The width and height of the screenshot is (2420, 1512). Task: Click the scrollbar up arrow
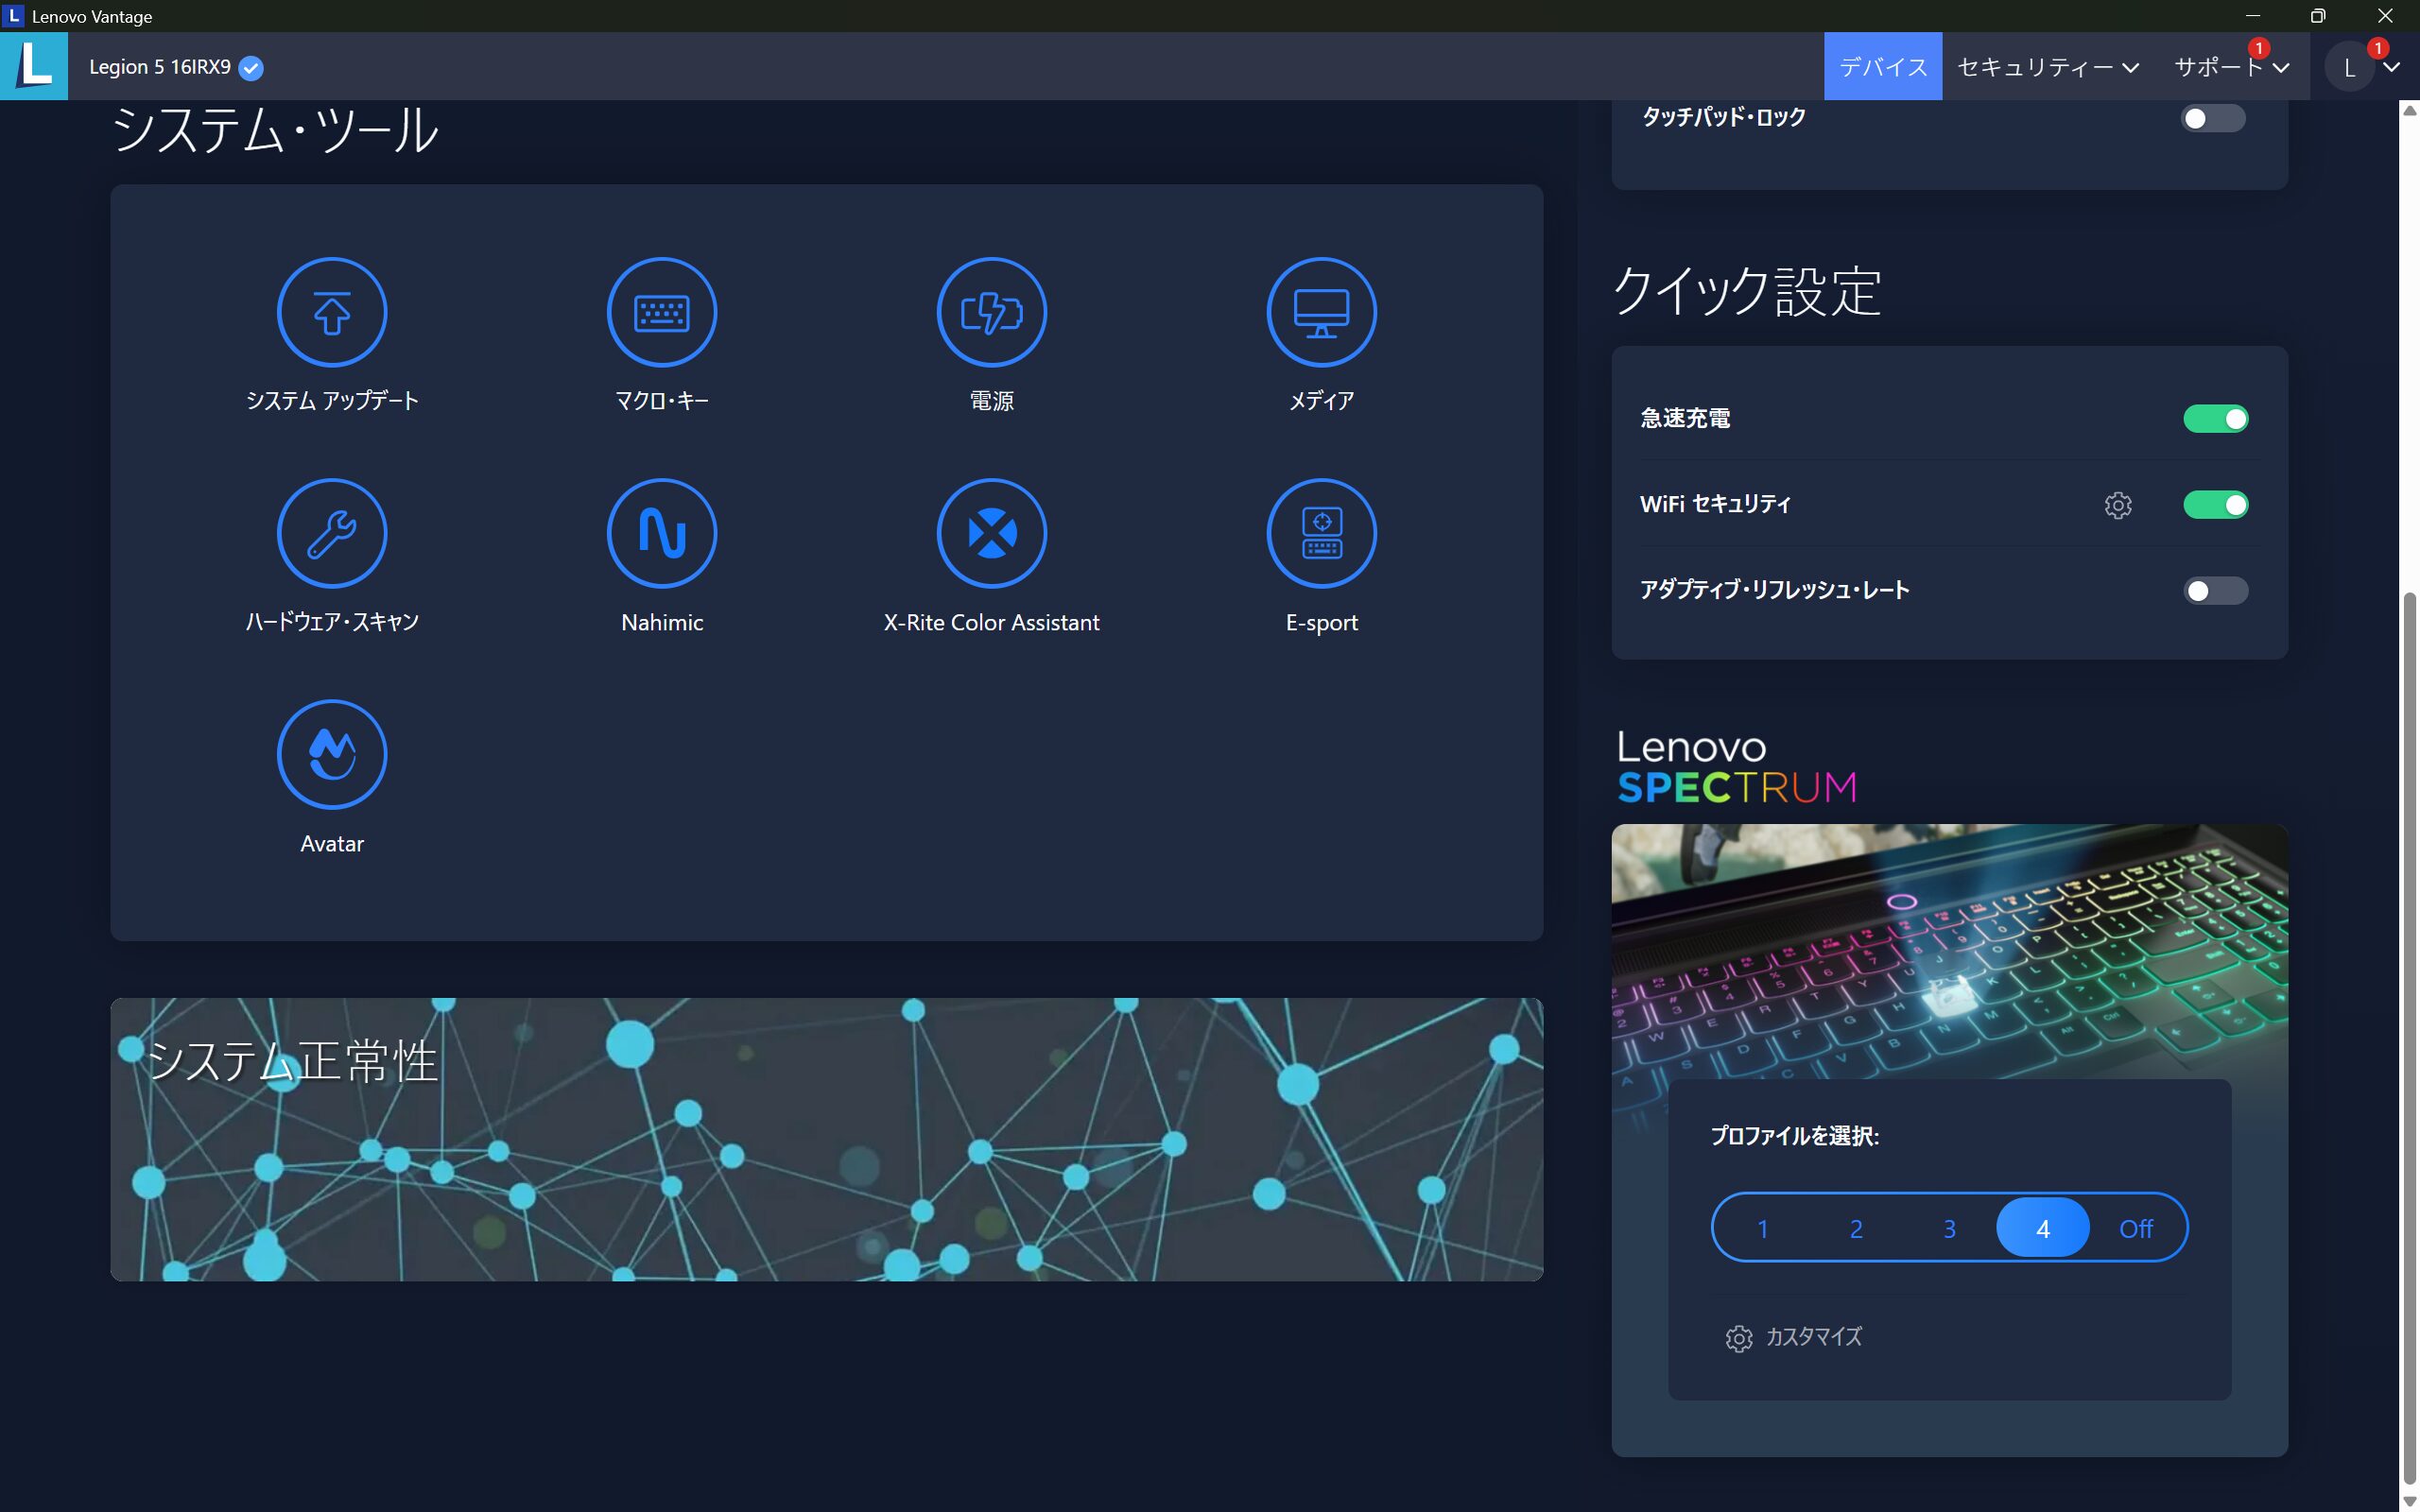tap(2410, 110)
